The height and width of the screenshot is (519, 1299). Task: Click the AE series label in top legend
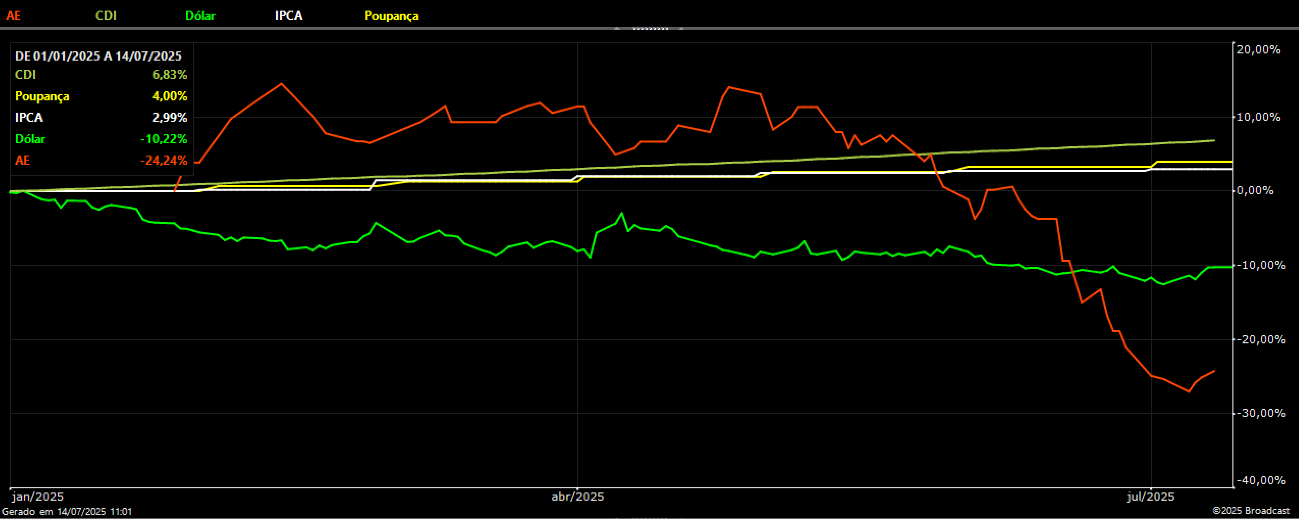point(14,16)
